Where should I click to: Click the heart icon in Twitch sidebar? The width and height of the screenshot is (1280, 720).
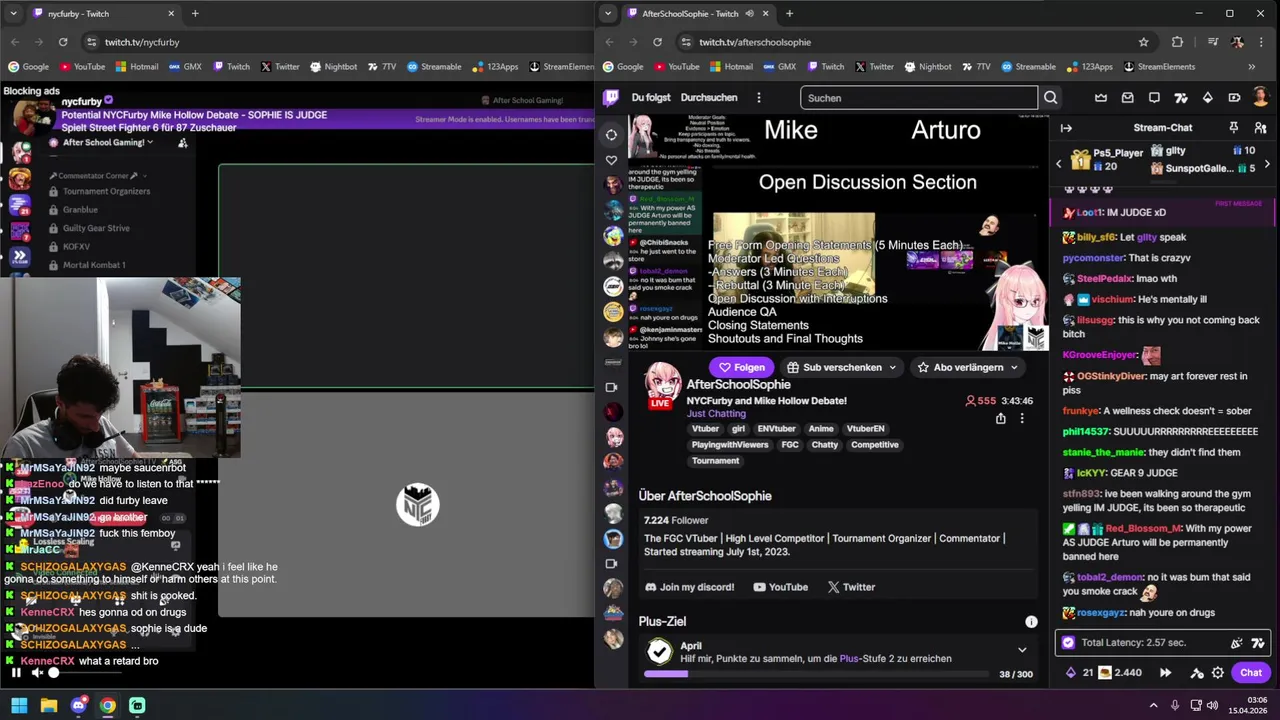point(611,160)
